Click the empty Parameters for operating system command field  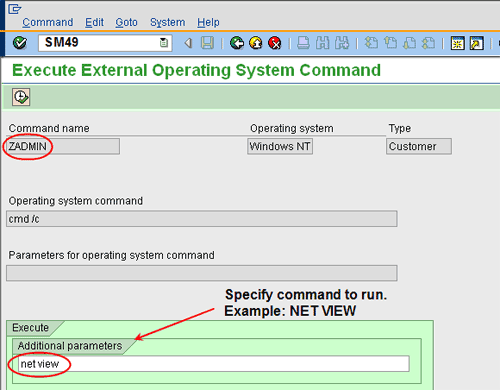click(202, 273)
